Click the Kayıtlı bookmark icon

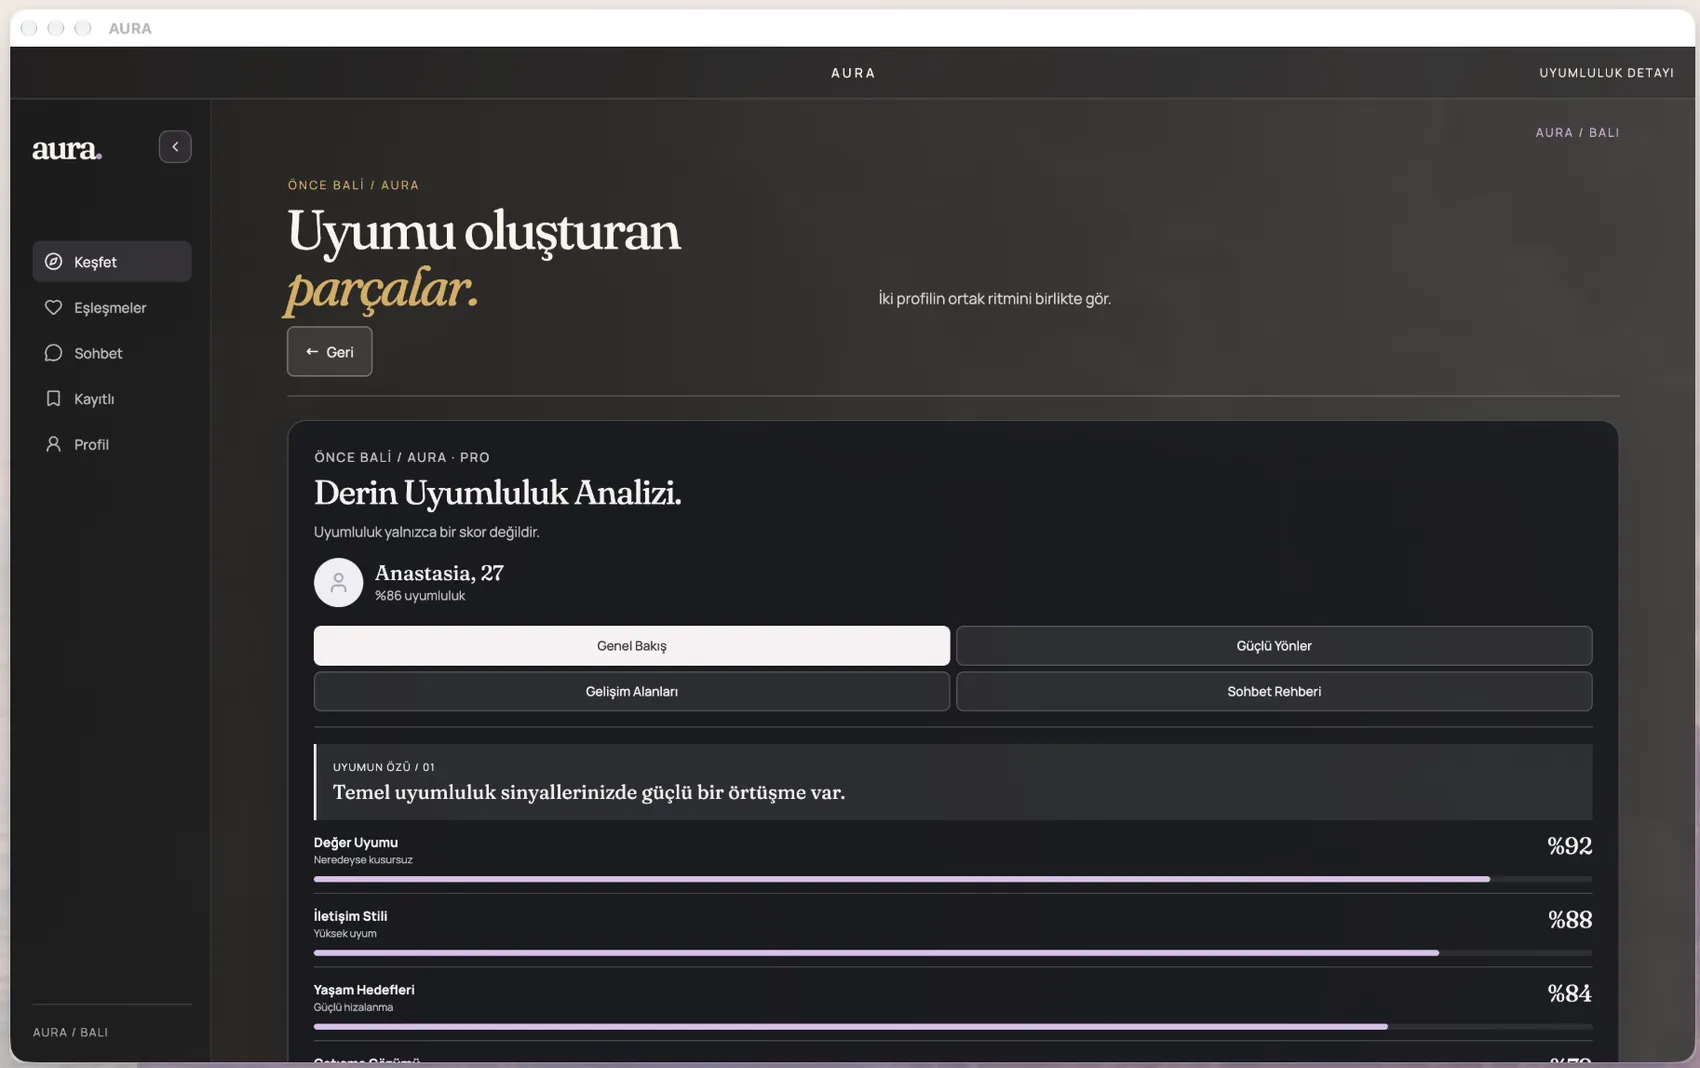(x=53, y=399)
